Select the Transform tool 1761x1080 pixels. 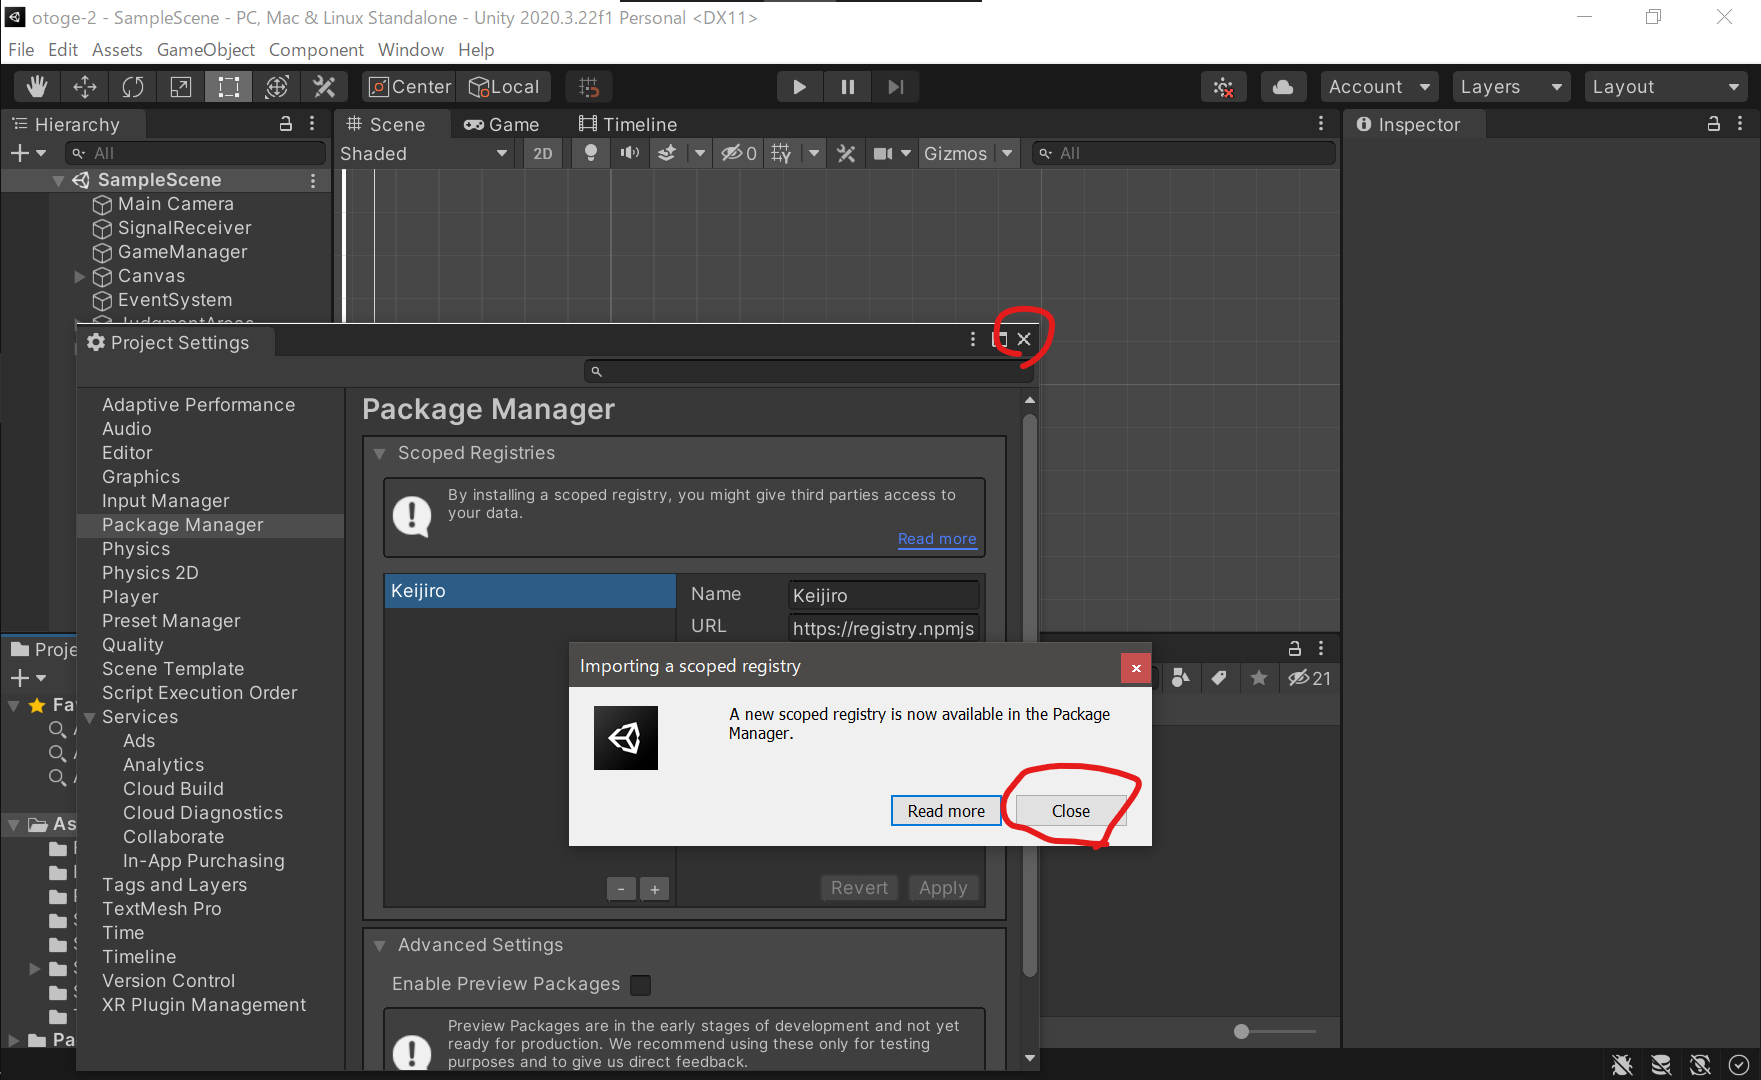click(x=277, y=87)
